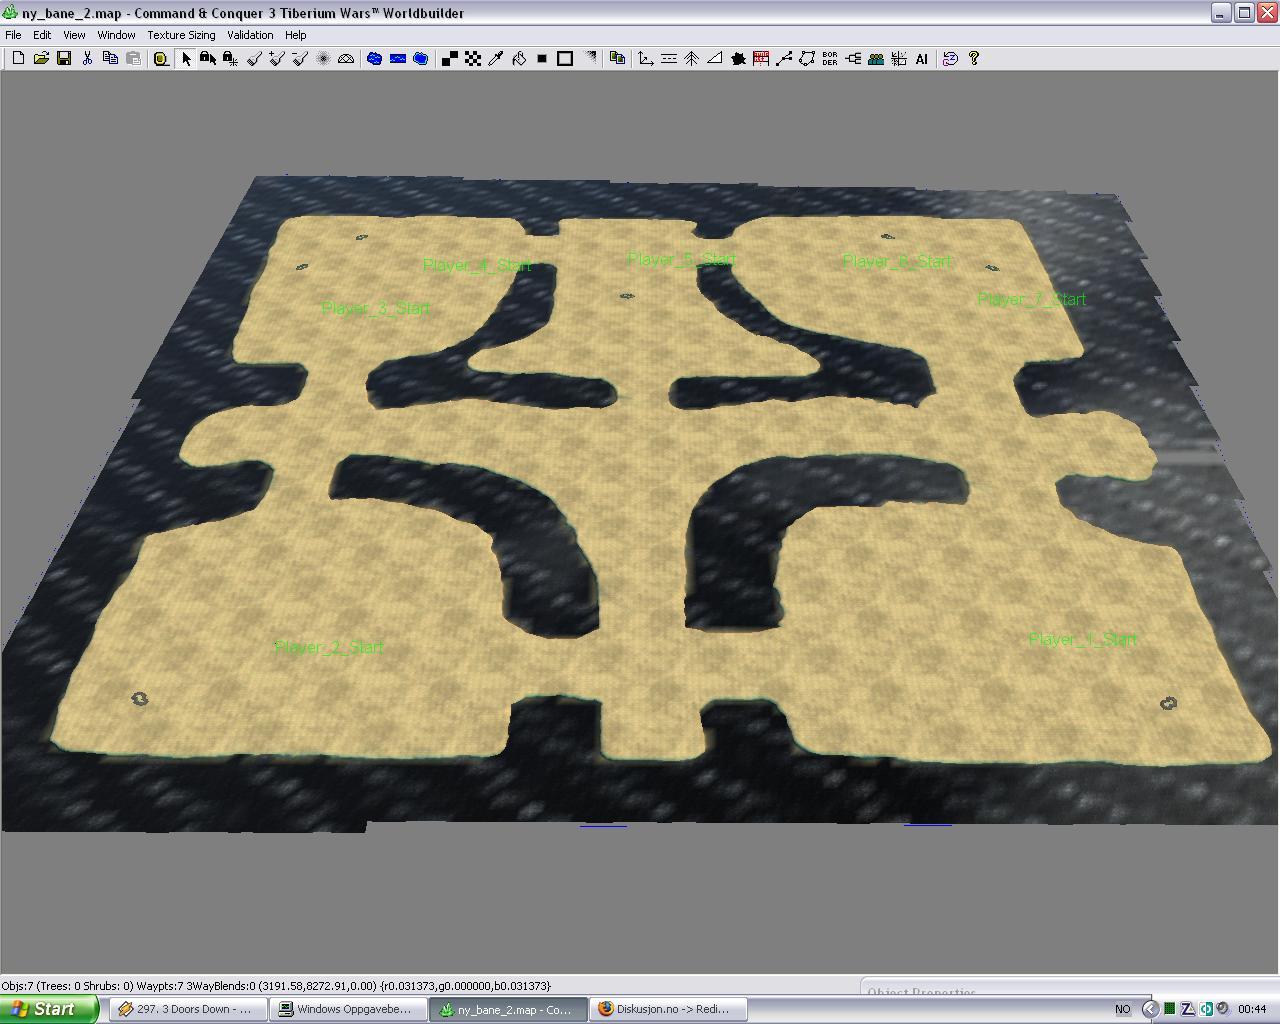Click the Player_2_Start waypoint label
This screenshot has height=1024, width=1280.
point(329,647)
